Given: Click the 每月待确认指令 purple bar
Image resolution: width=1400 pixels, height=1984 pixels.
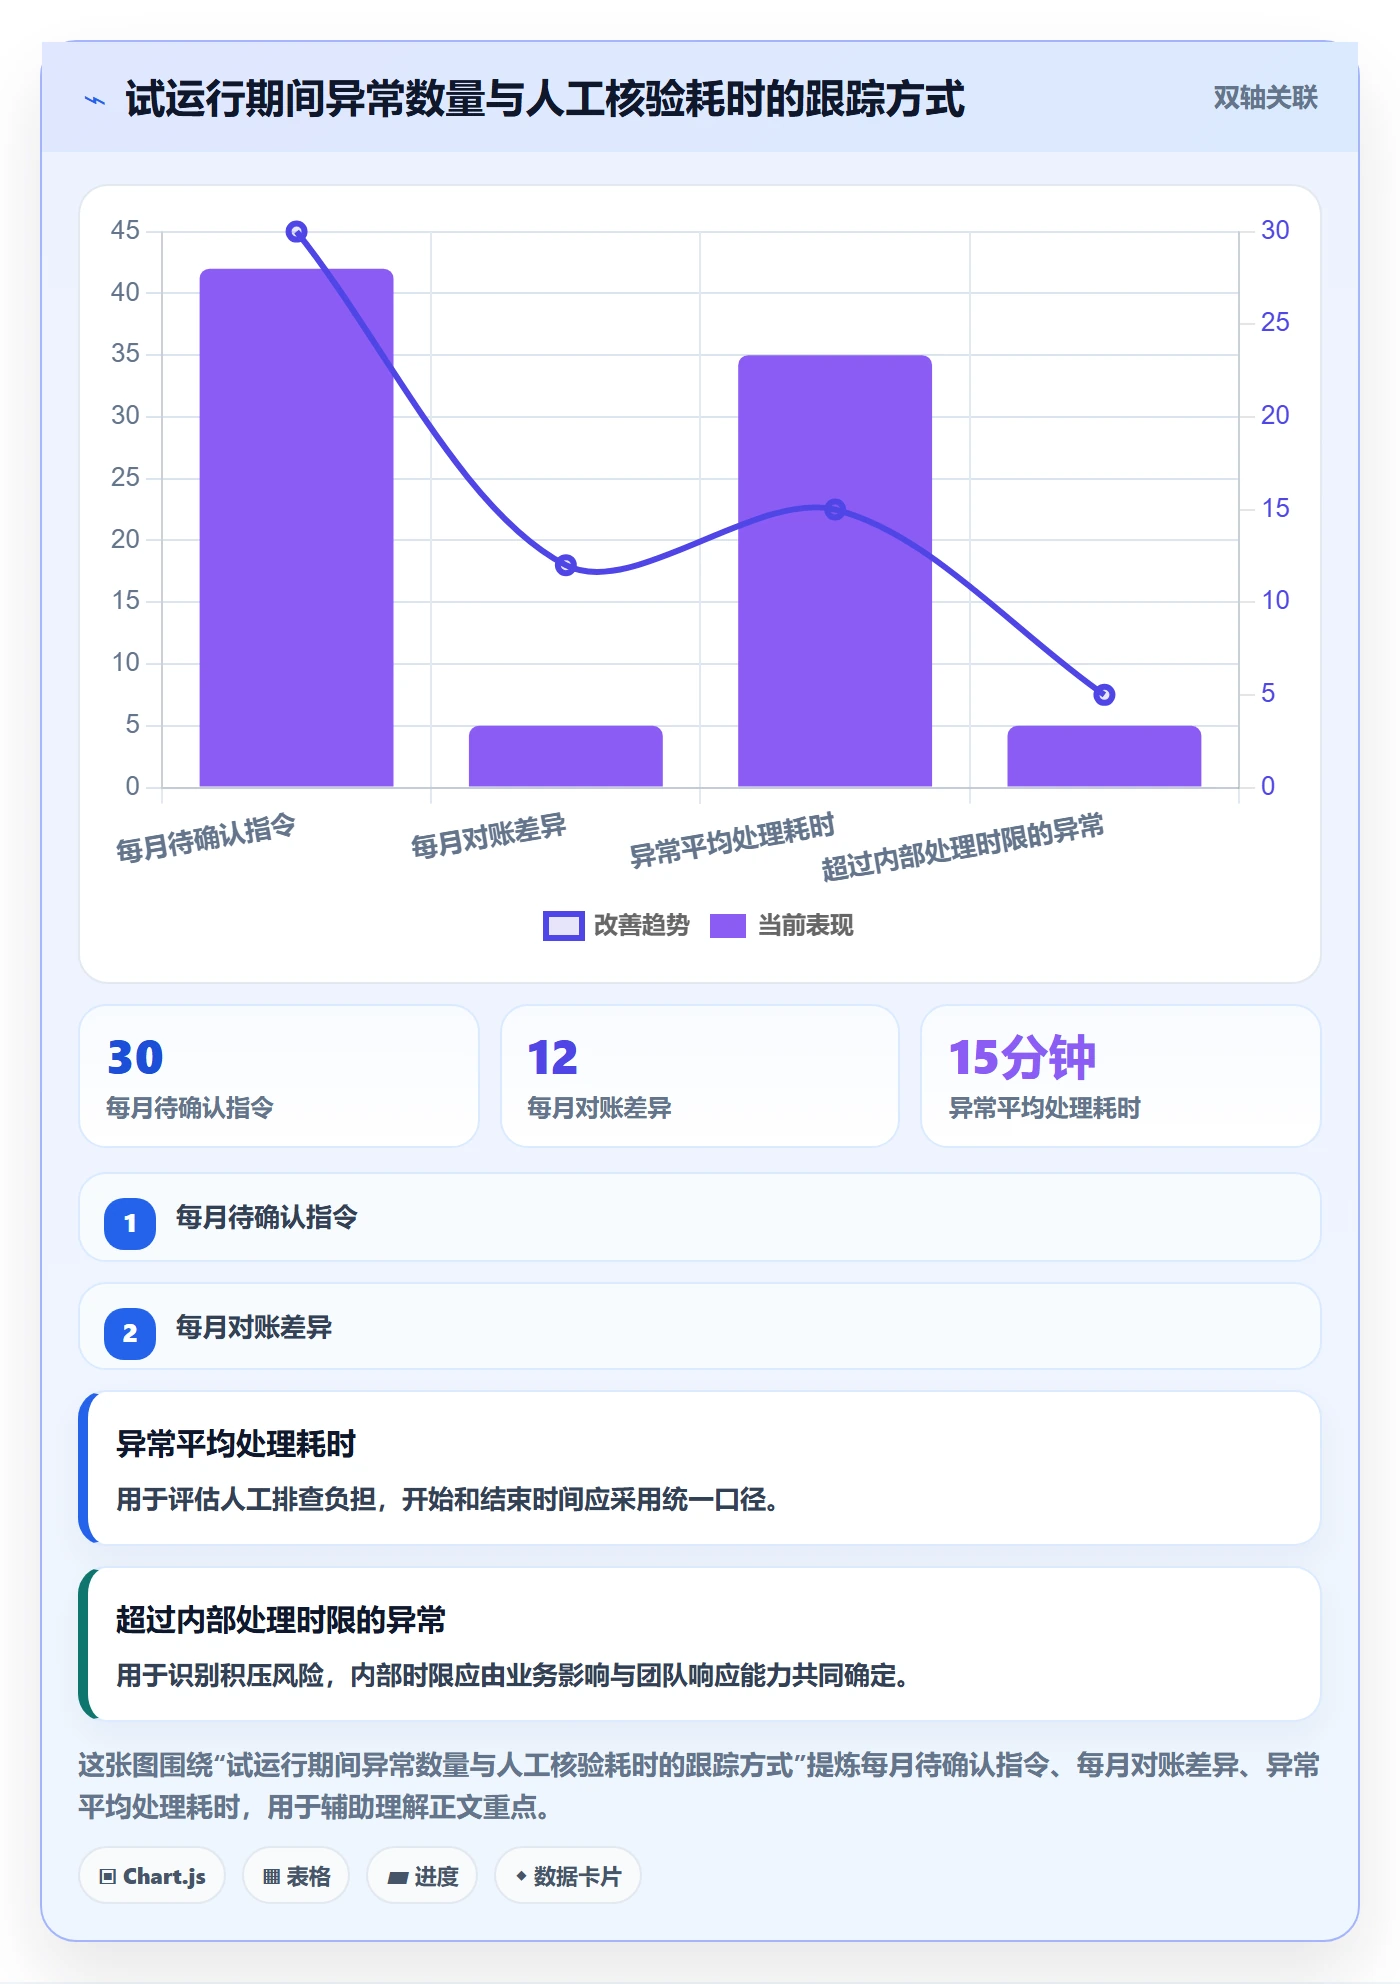Looking at the screenshot, I should coord(296,528).
